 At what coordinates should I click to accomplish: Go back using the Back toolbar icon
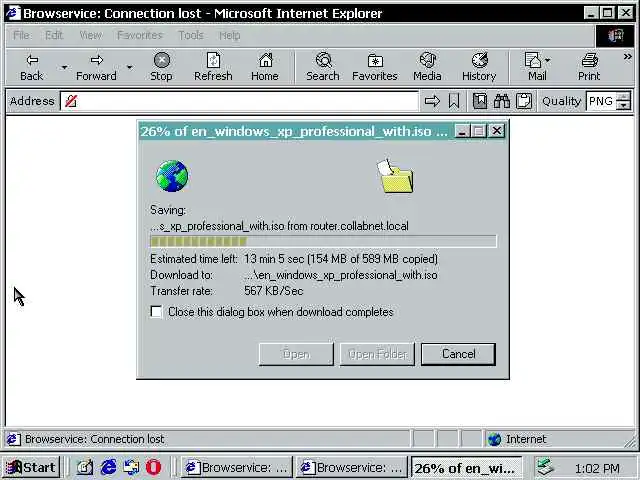(x=32, y=67)
